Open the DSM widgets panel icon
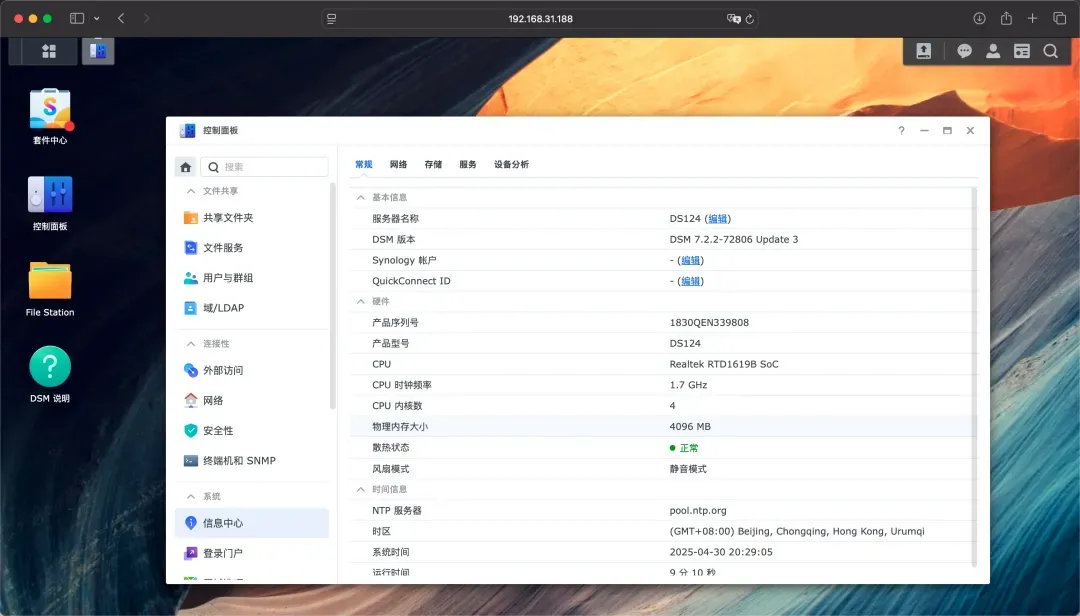This screenshot has width=1080, height=616. pyautogui.click(x=1021, y=51)
